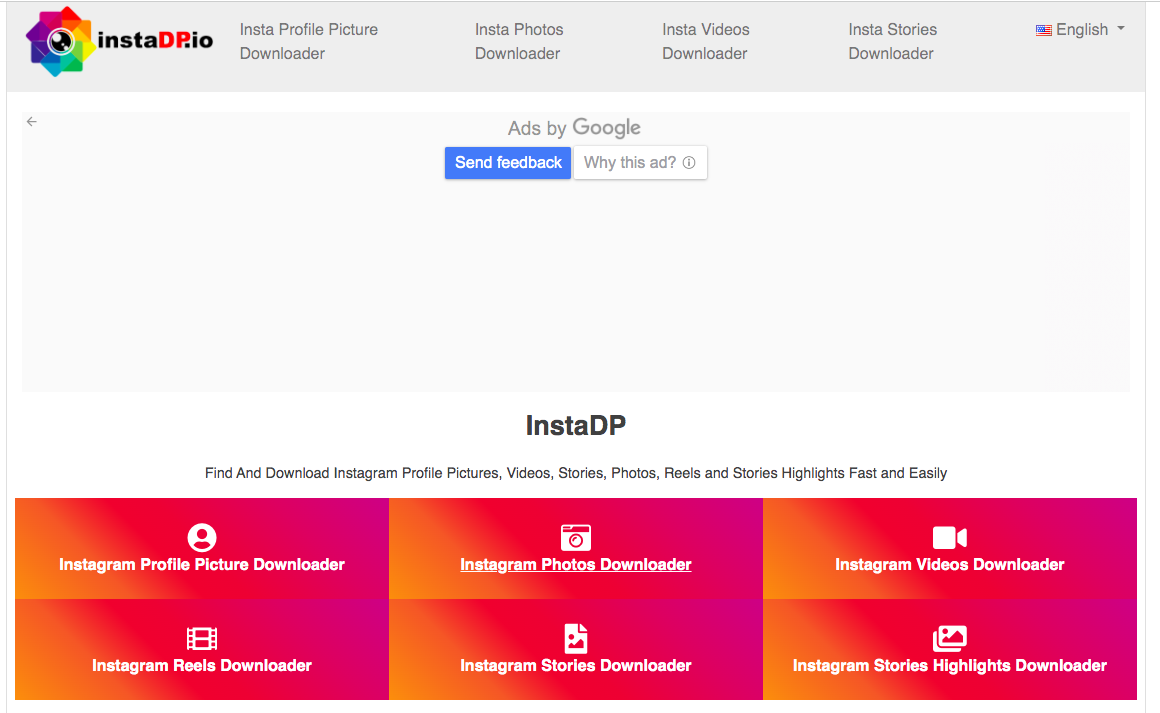
Task: Click the back arrow in the ad area
Action: [32, 121]
